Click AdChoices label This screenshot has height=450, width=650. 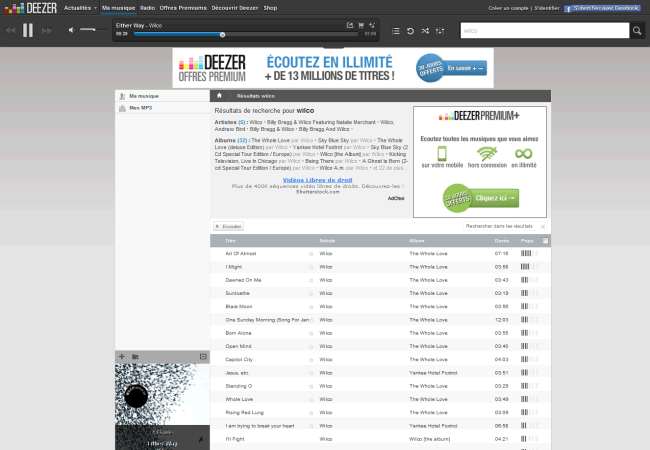[396, 198]
